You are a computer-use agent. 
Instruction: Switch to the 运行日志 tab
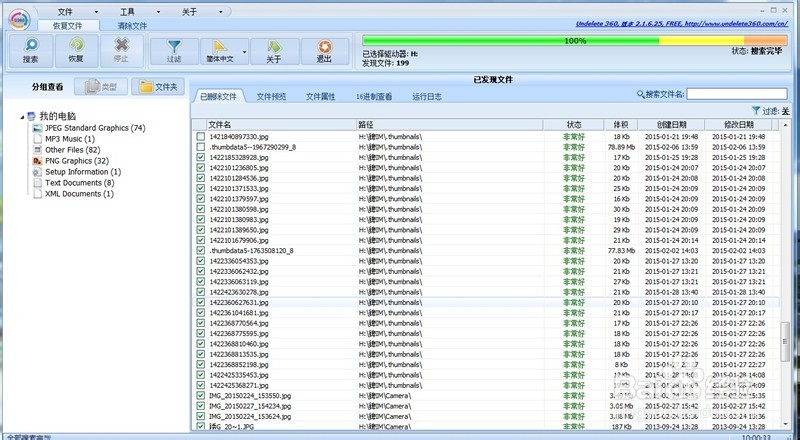tap(427, 96)
